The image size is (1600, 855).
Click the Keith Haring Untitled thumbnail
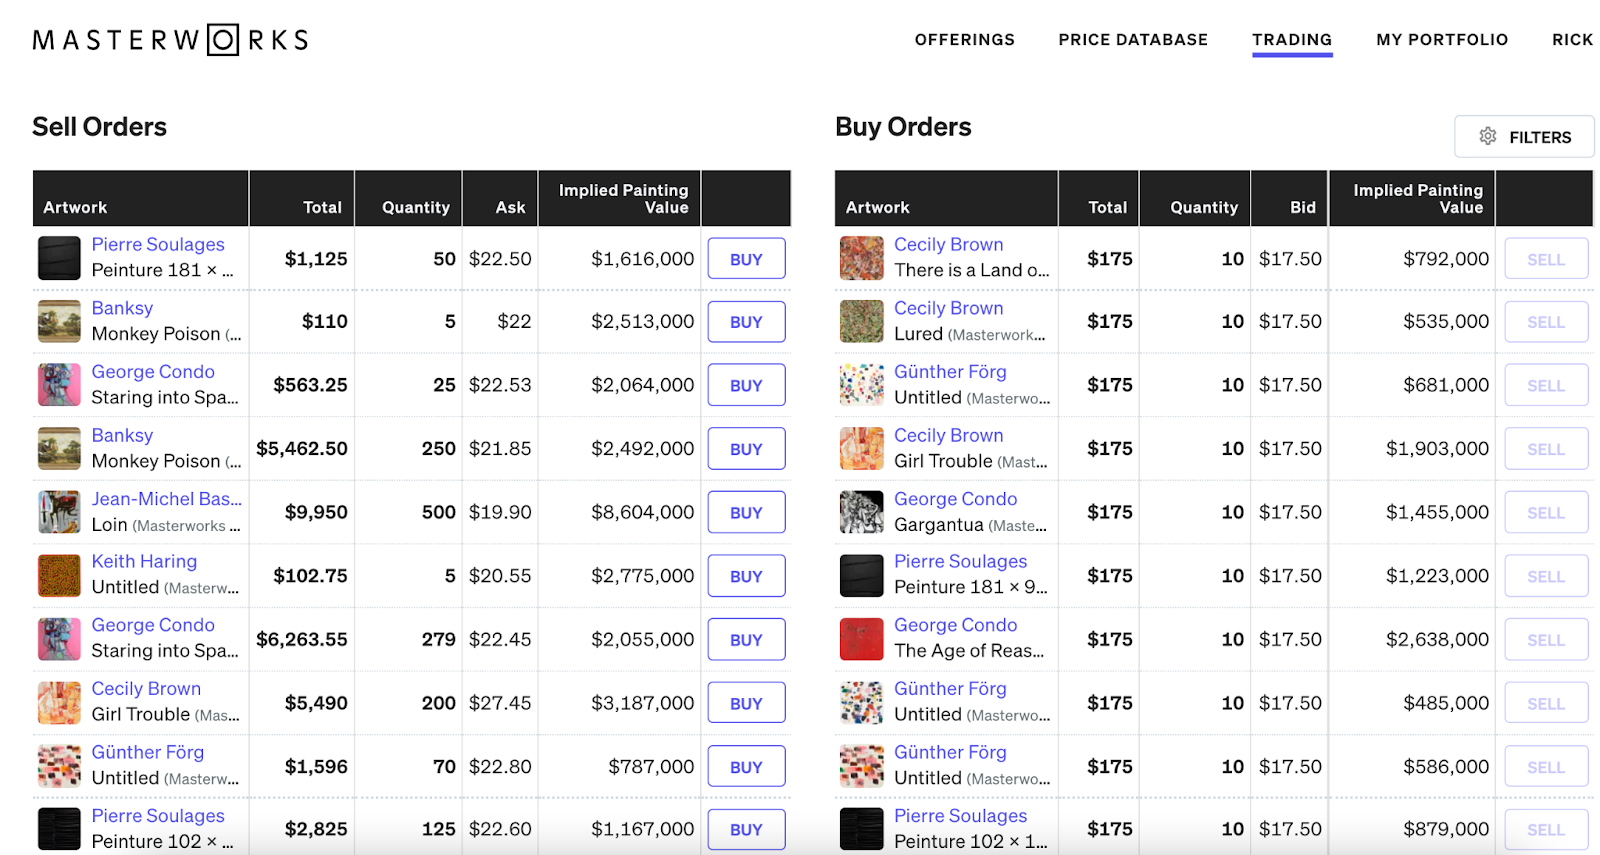pyautogui.click(x=59, y=576)
